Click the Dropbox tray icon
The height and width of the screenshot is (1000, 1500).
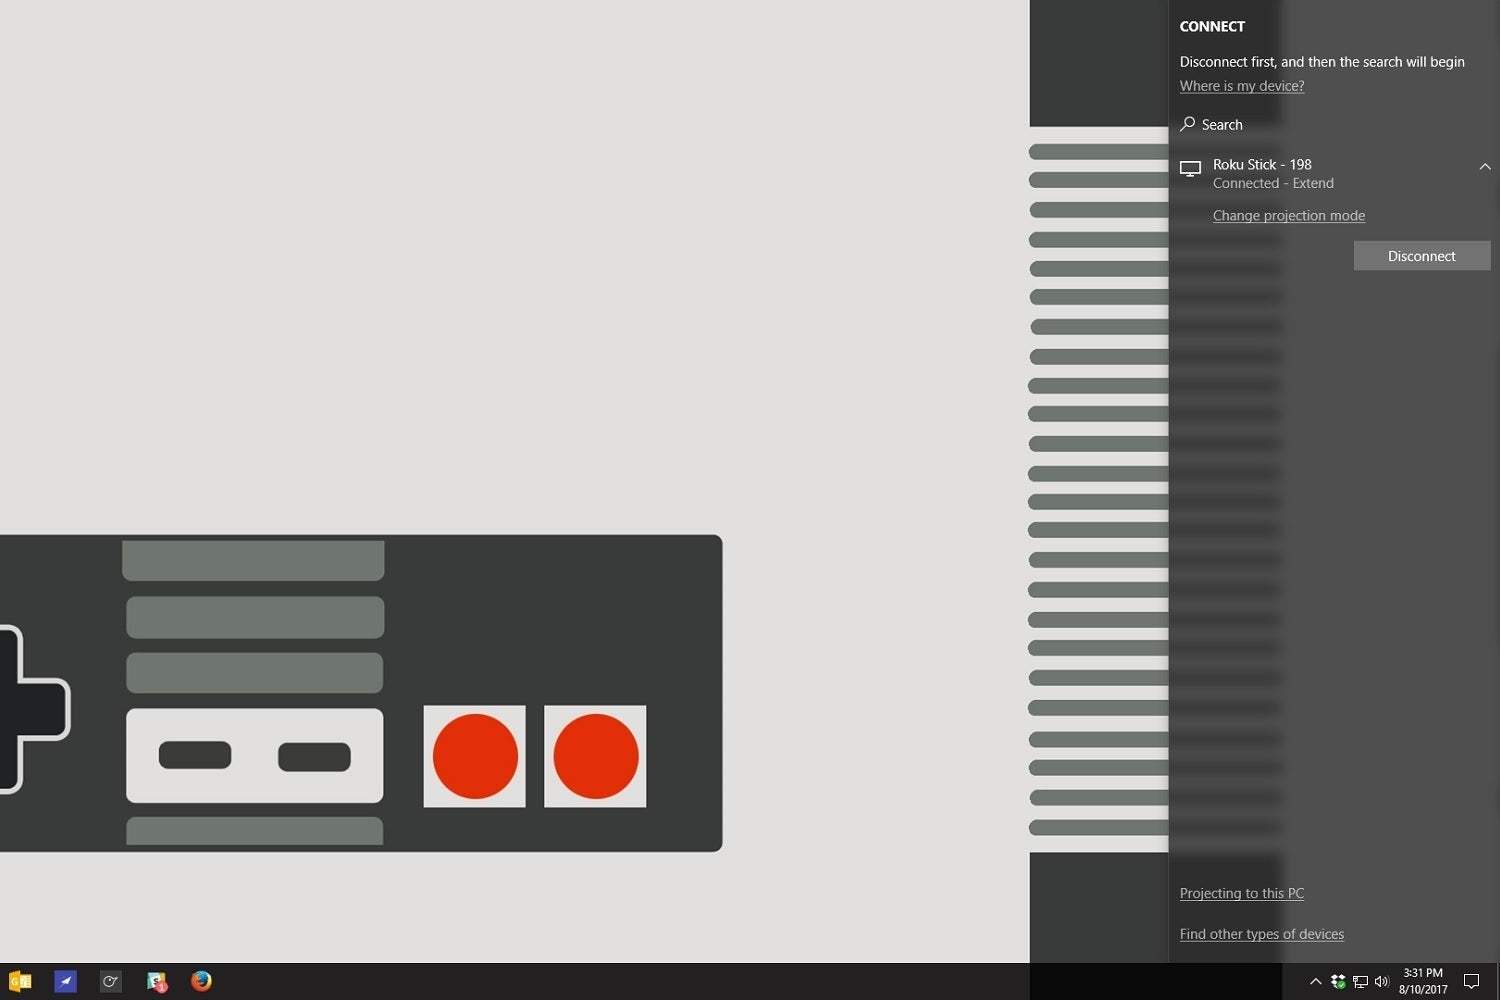(1338, 982)
